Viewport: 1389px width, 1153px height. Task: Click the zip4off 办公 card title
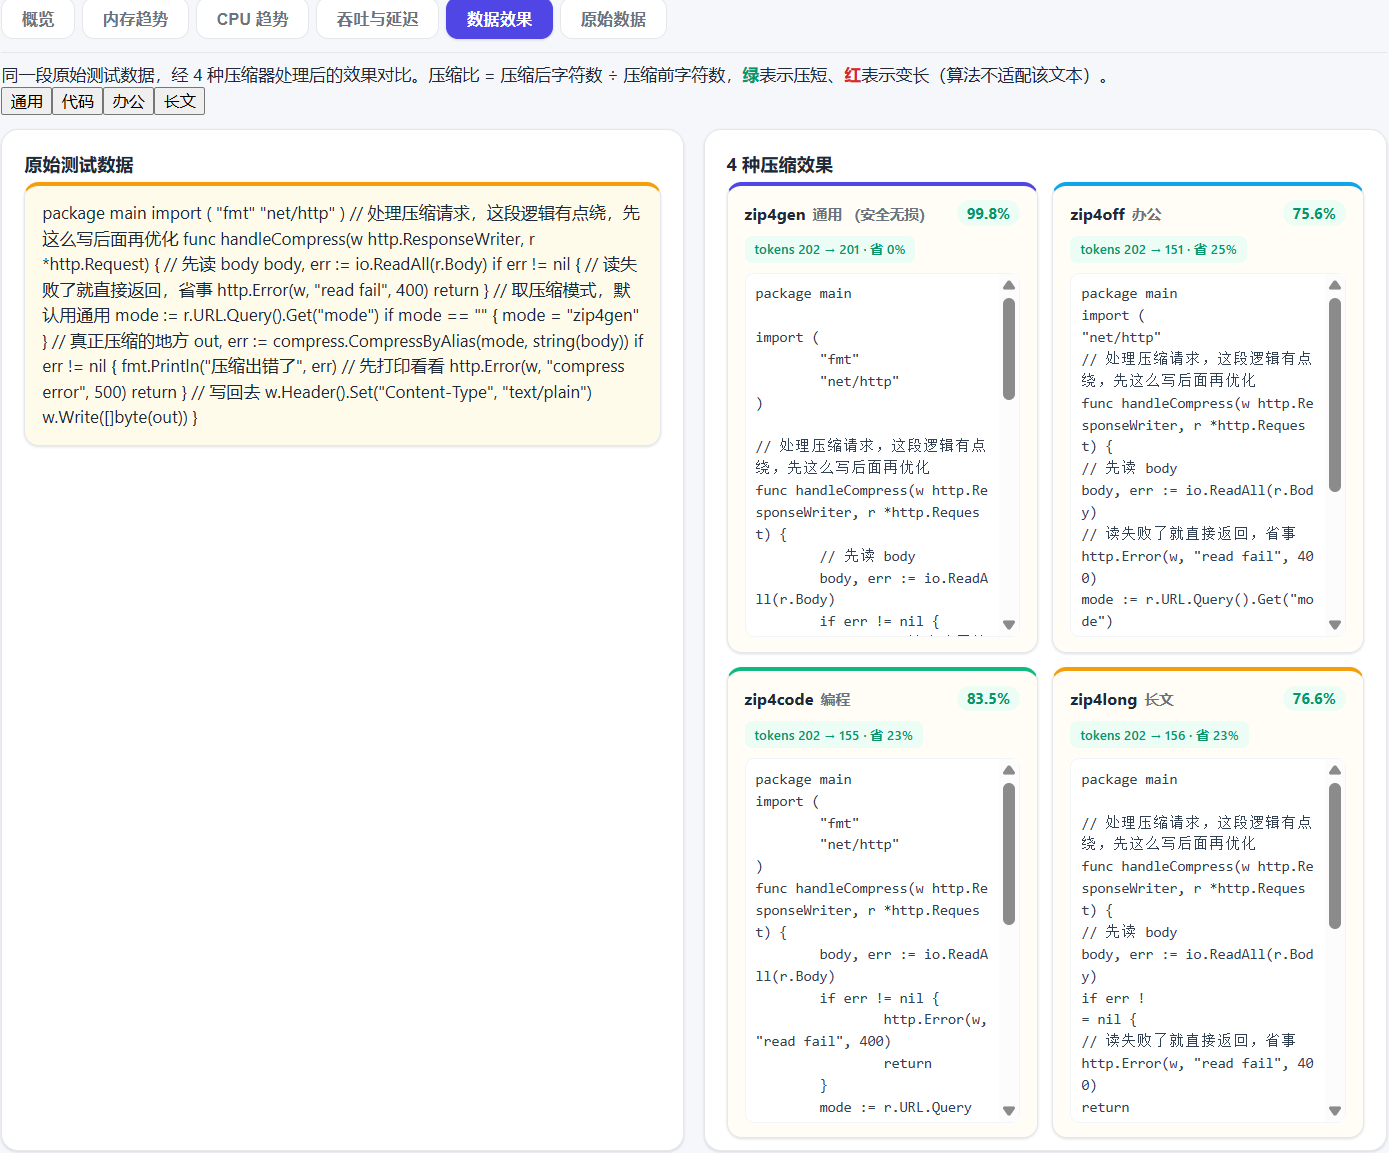1115,215
